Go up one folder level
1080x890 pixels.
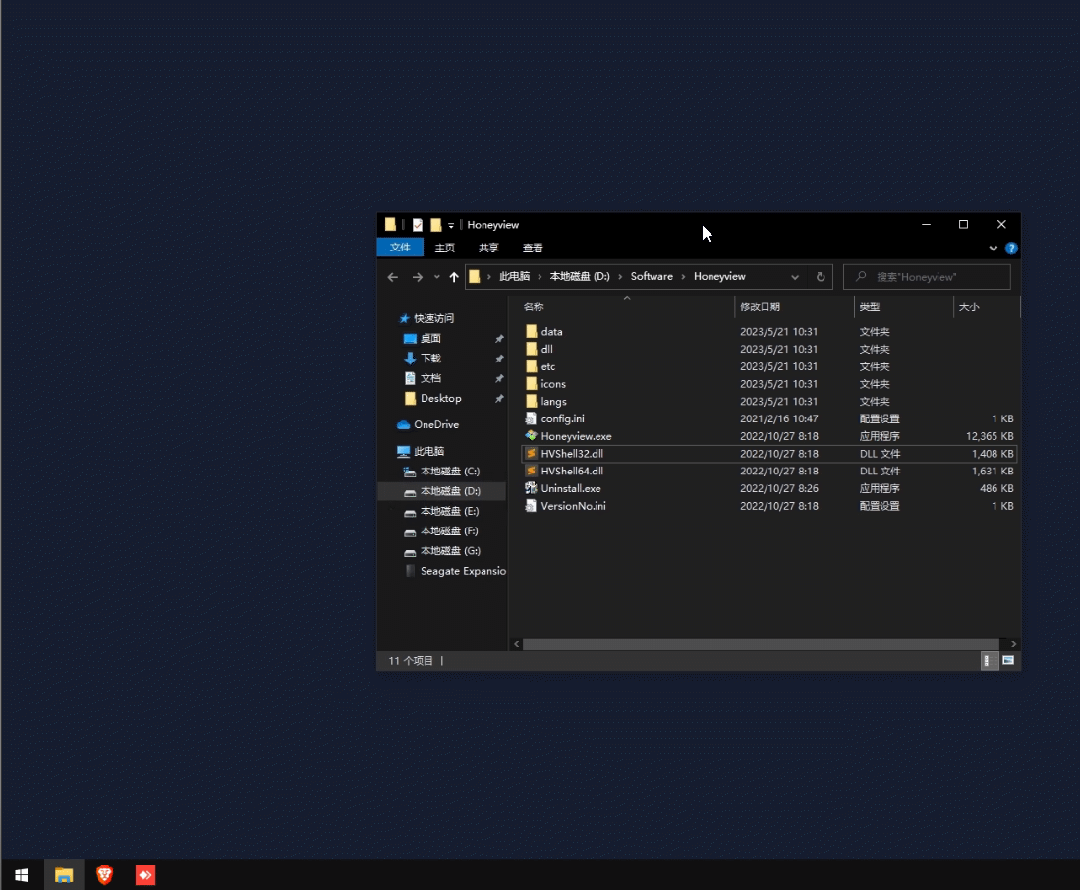(454, 277)
